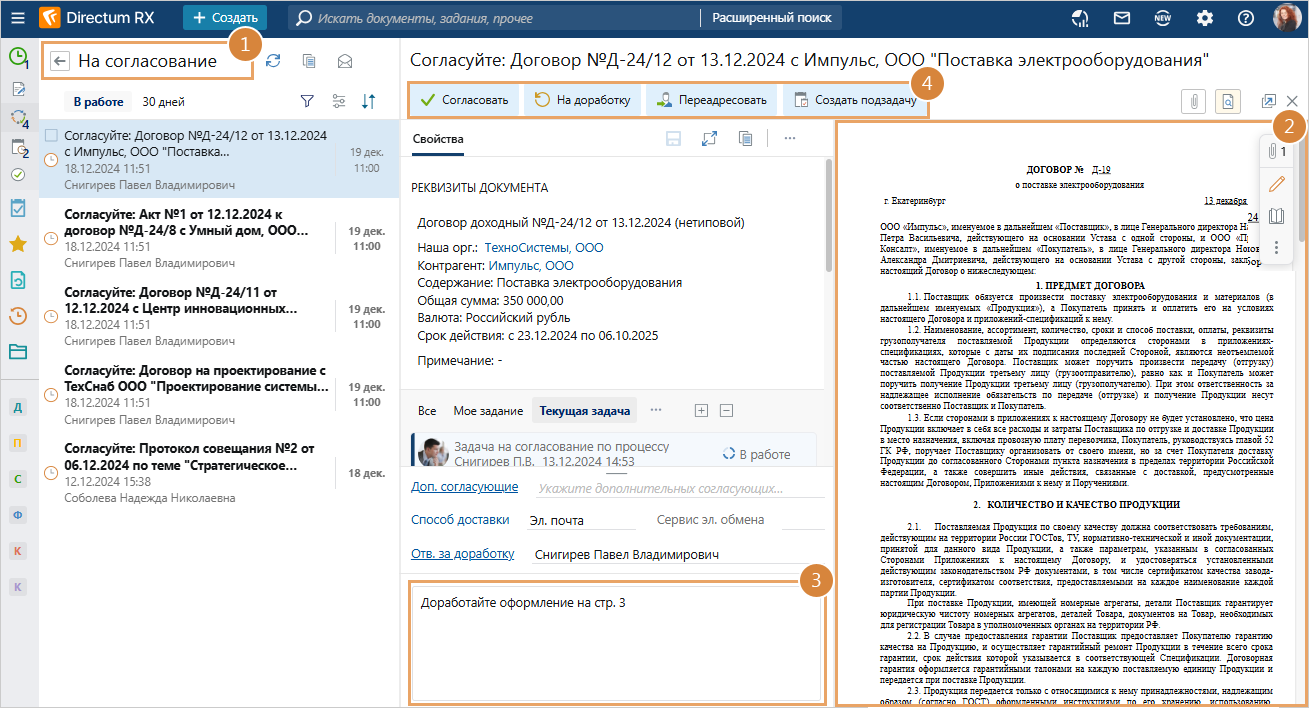Go back from the На согласование folder
This screenshot has height=708, width=1309.
61,61
